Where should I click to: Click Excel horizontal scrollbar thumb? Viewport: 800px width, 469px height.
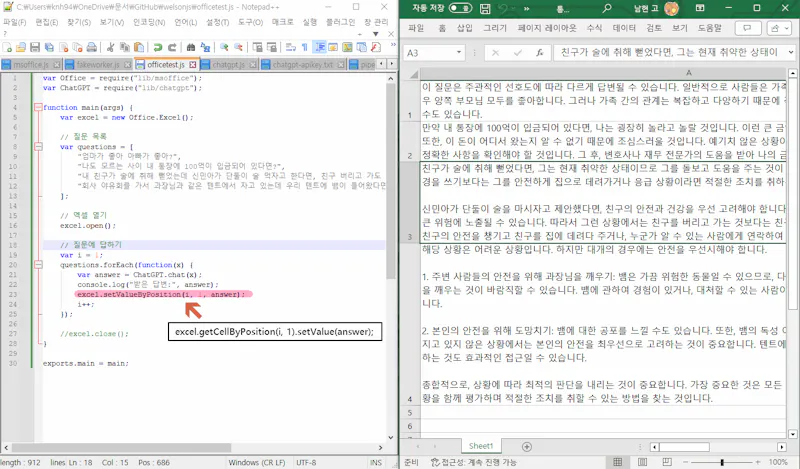(684, 447)
